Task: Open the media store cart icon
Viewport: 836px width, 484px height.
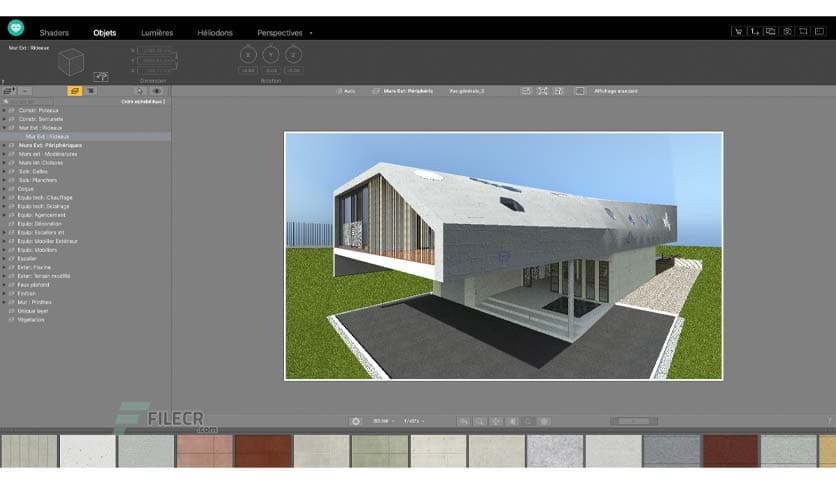Action: [738, 32]
